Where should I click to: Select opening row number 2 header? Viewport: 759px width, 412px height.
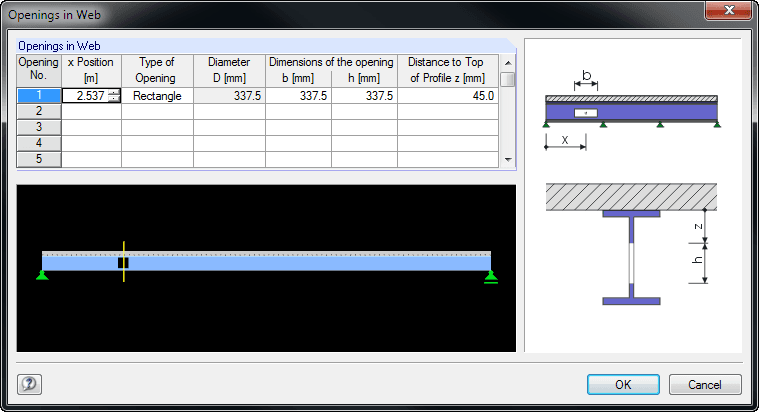click(39, 111)
